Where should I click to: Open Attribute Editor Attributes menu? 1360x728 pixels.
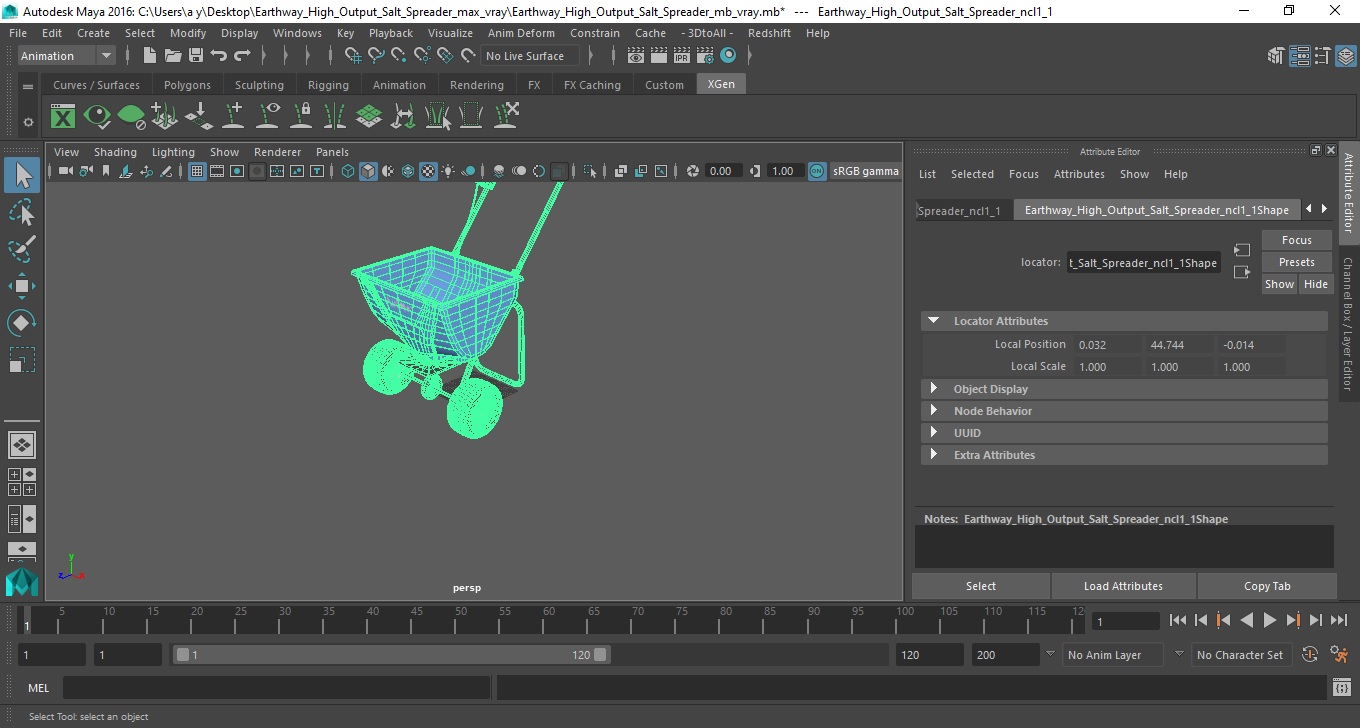pos(1079,174)
